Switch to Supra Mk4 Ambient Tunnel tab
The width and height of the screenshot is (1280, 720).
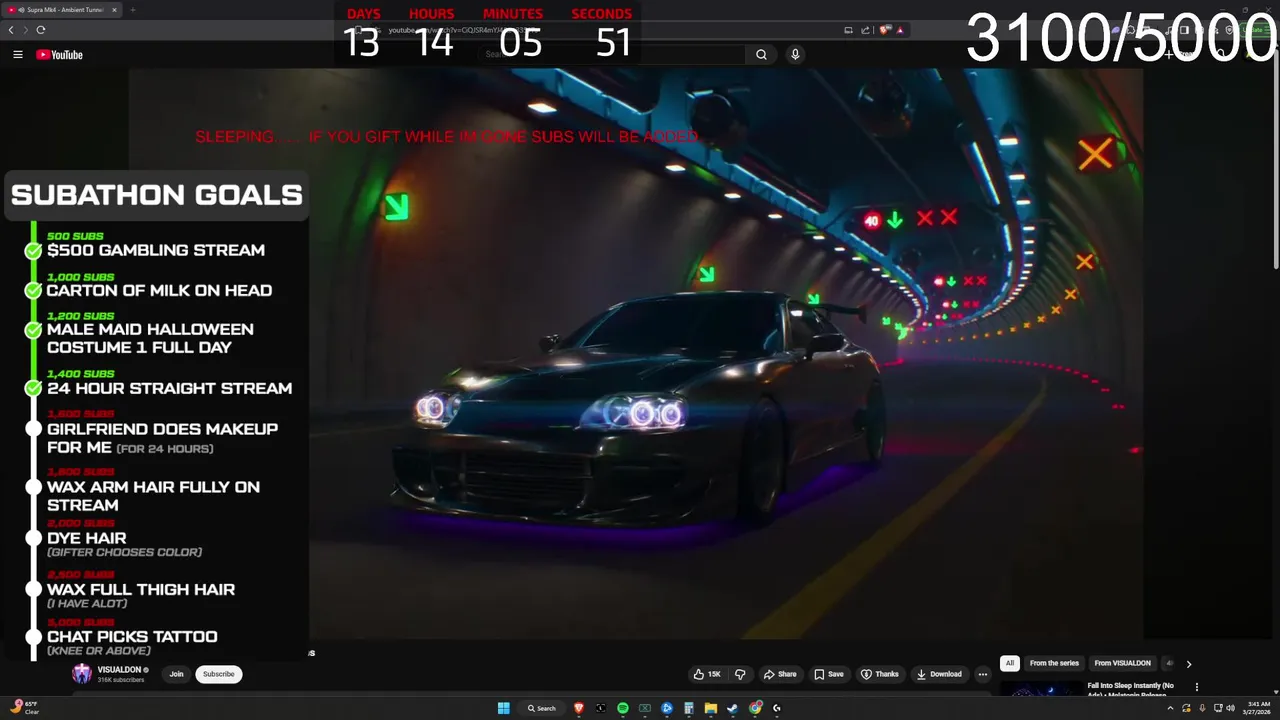(x=63, y=10)
